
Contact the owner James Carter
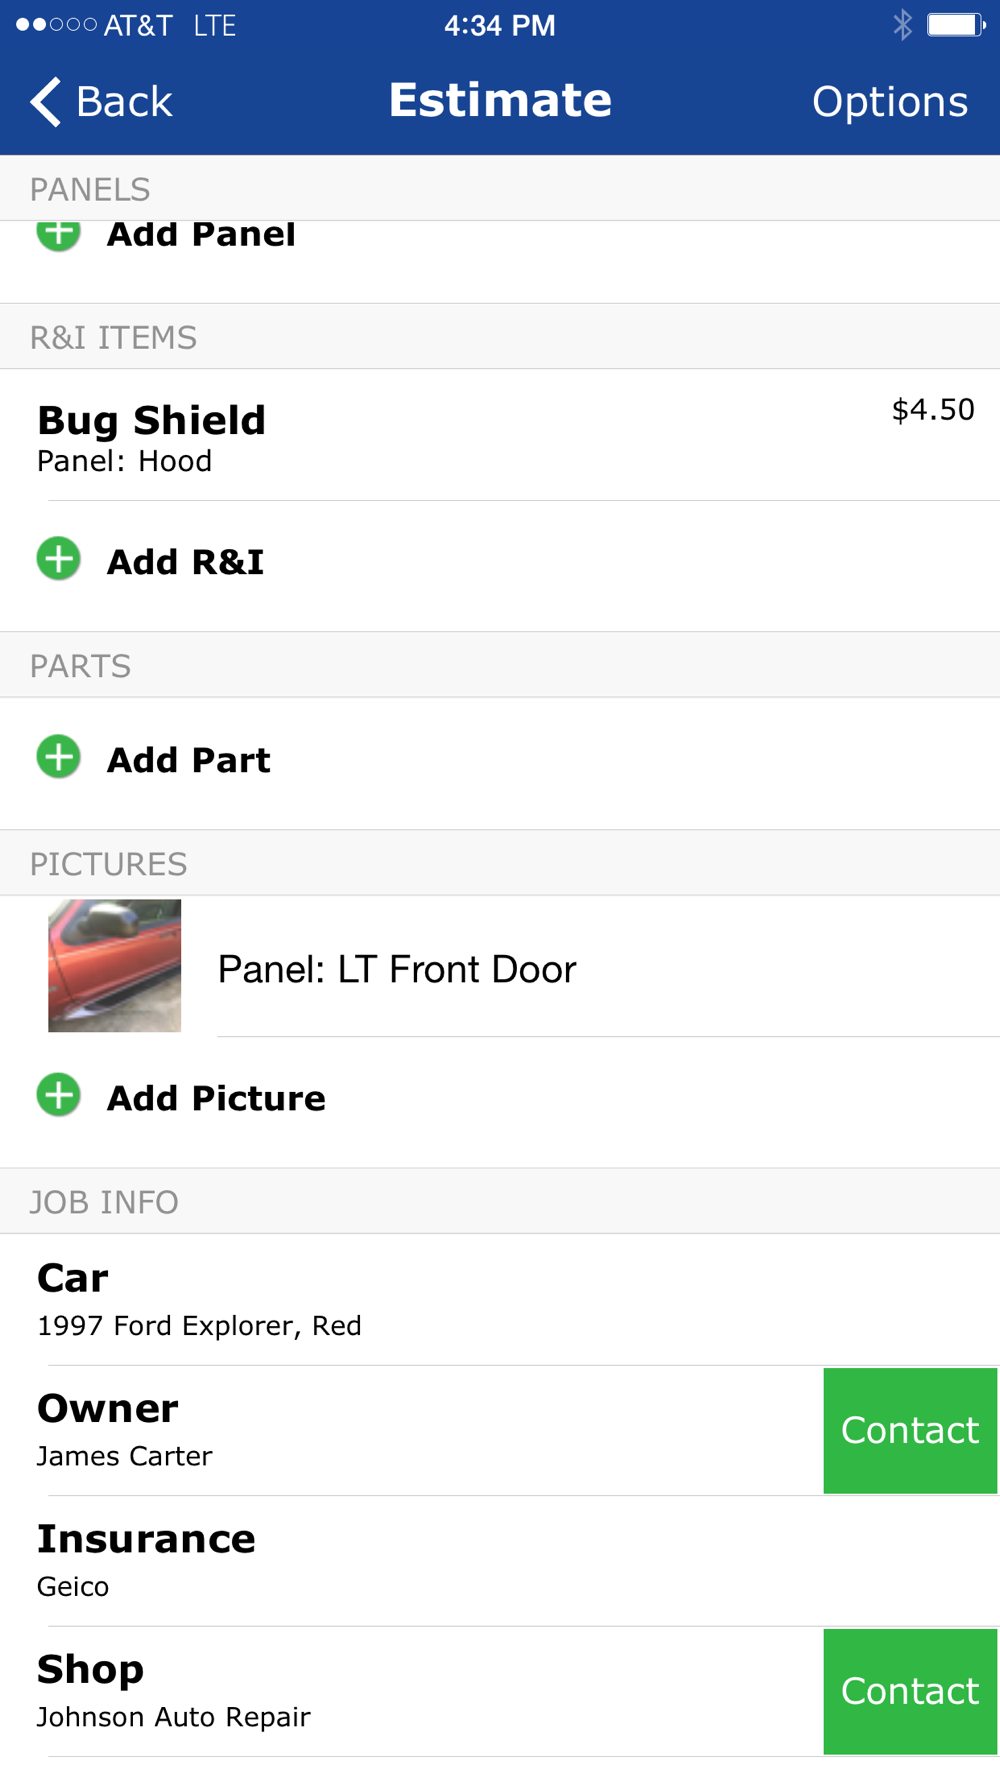pos(909,1430)
